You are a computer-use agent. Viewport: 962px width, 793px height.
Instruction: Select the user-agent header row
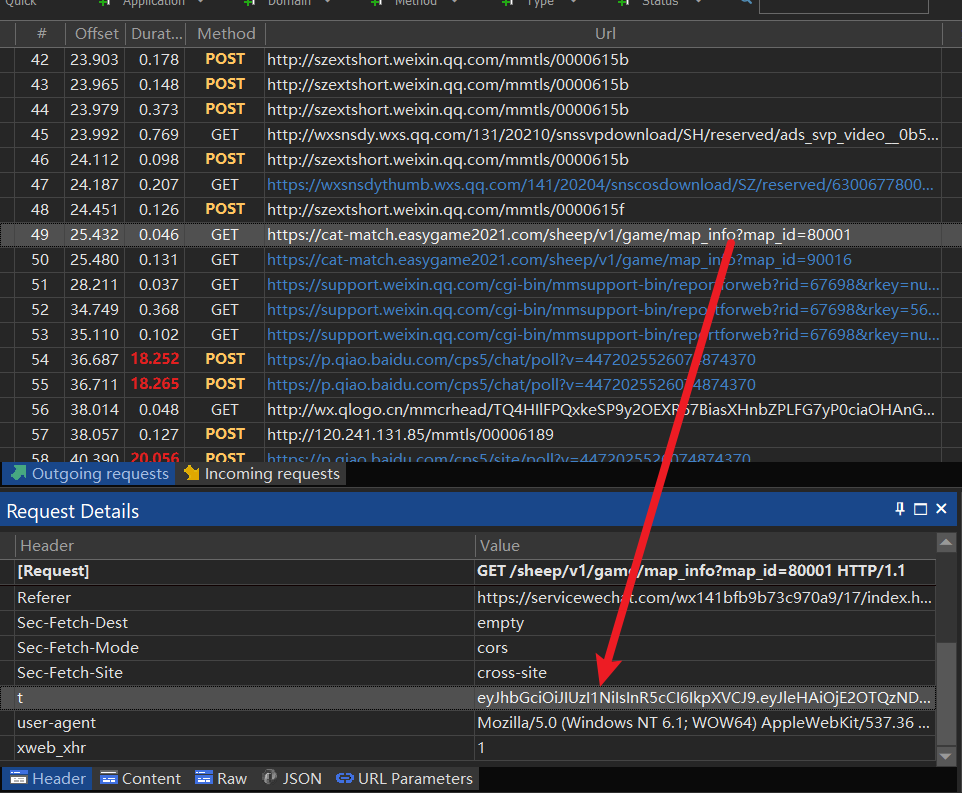point(245,722)
